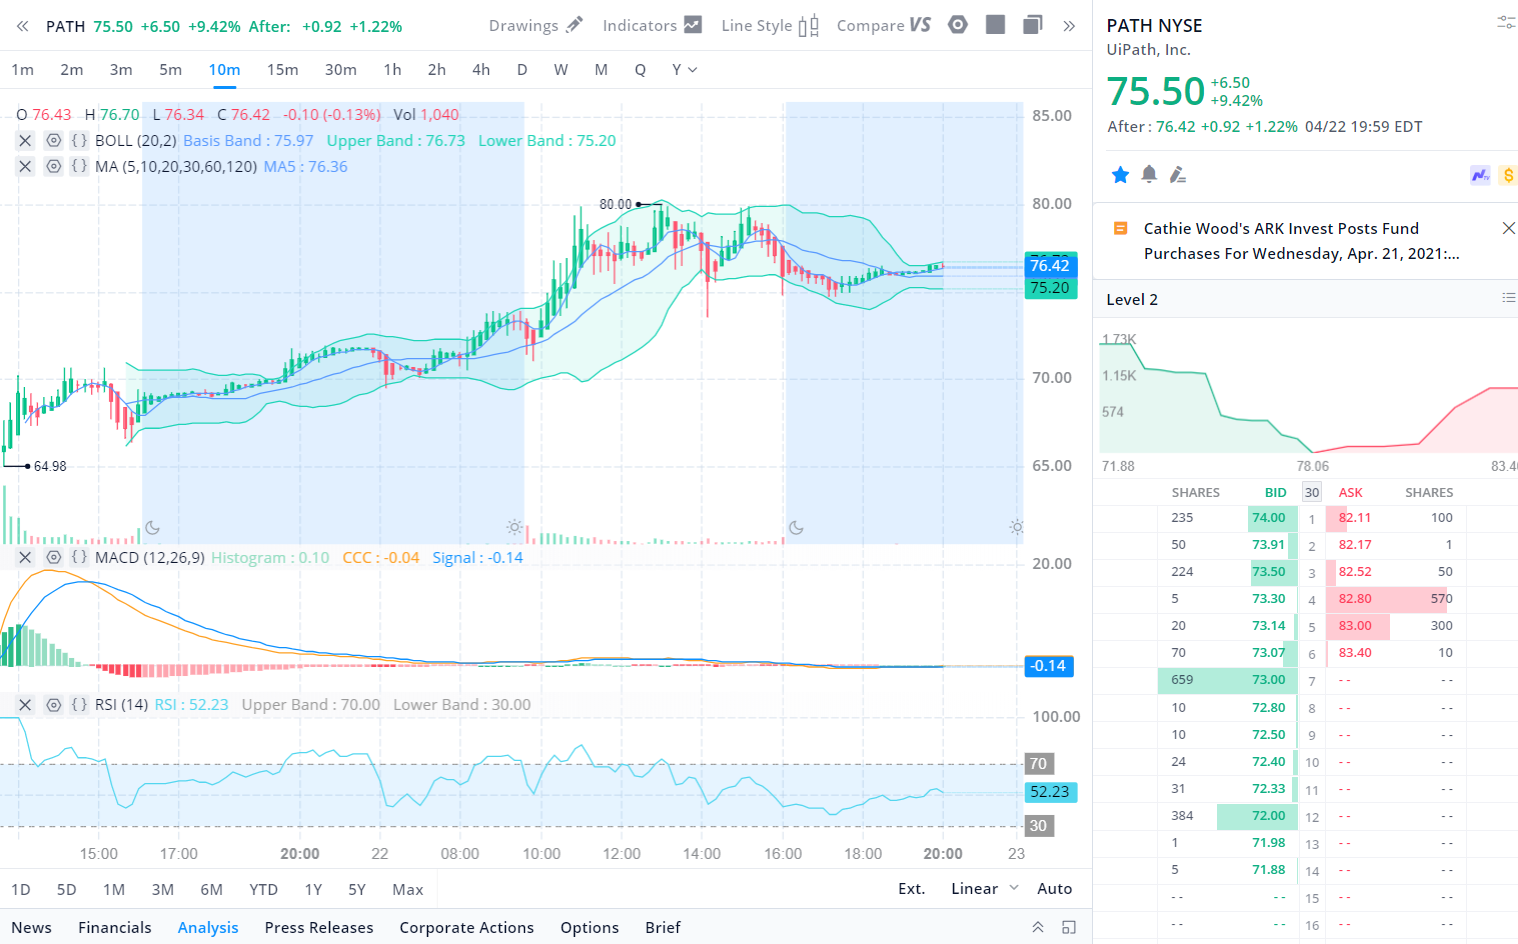This screenshot has height=944, width=1518.
Task: Remove the BOLL indicator with X
Action: tap(25, 141)
